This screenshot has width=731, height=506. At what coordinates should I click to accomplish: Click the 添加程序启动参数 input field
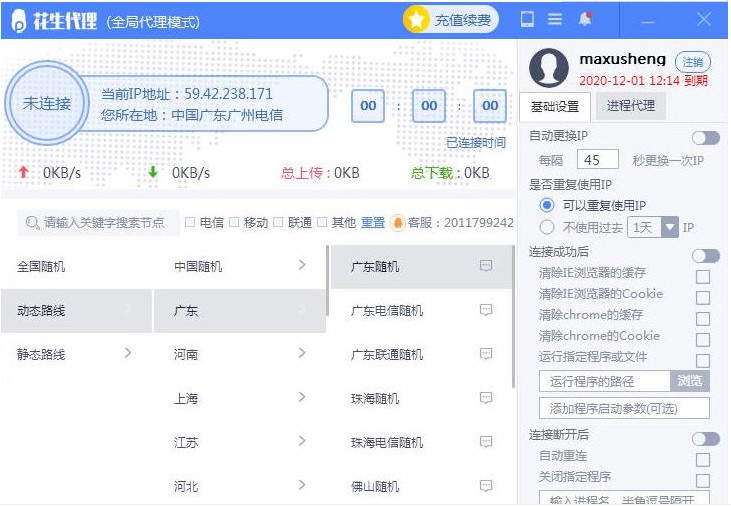624,408
